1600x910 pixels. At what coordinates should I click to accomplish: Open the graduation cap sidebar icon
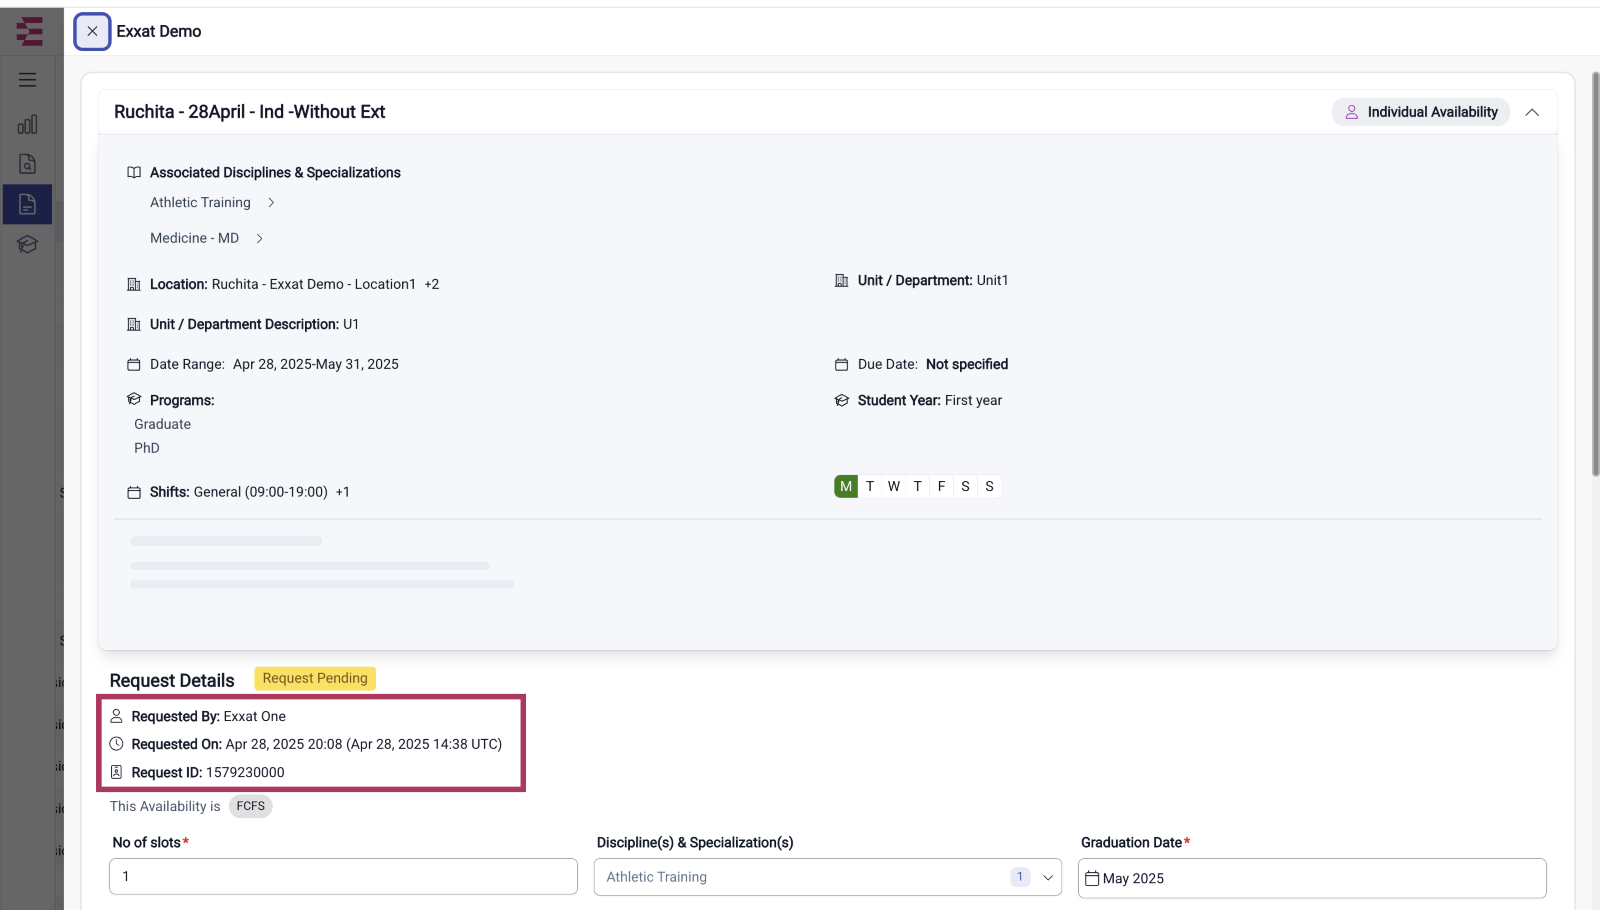(x=28, y=244)
